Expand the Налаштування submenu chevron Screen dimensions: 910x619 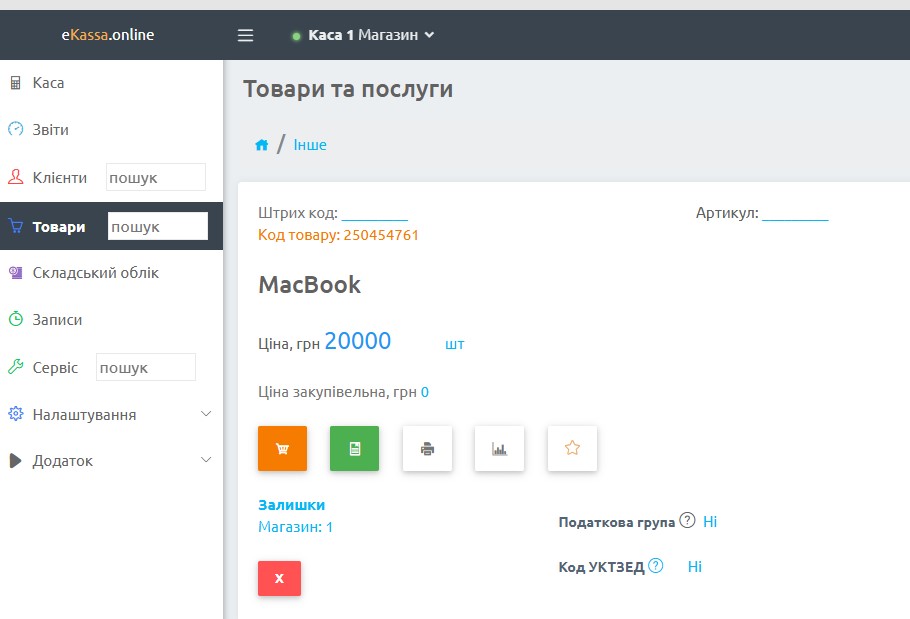point(206,414)
